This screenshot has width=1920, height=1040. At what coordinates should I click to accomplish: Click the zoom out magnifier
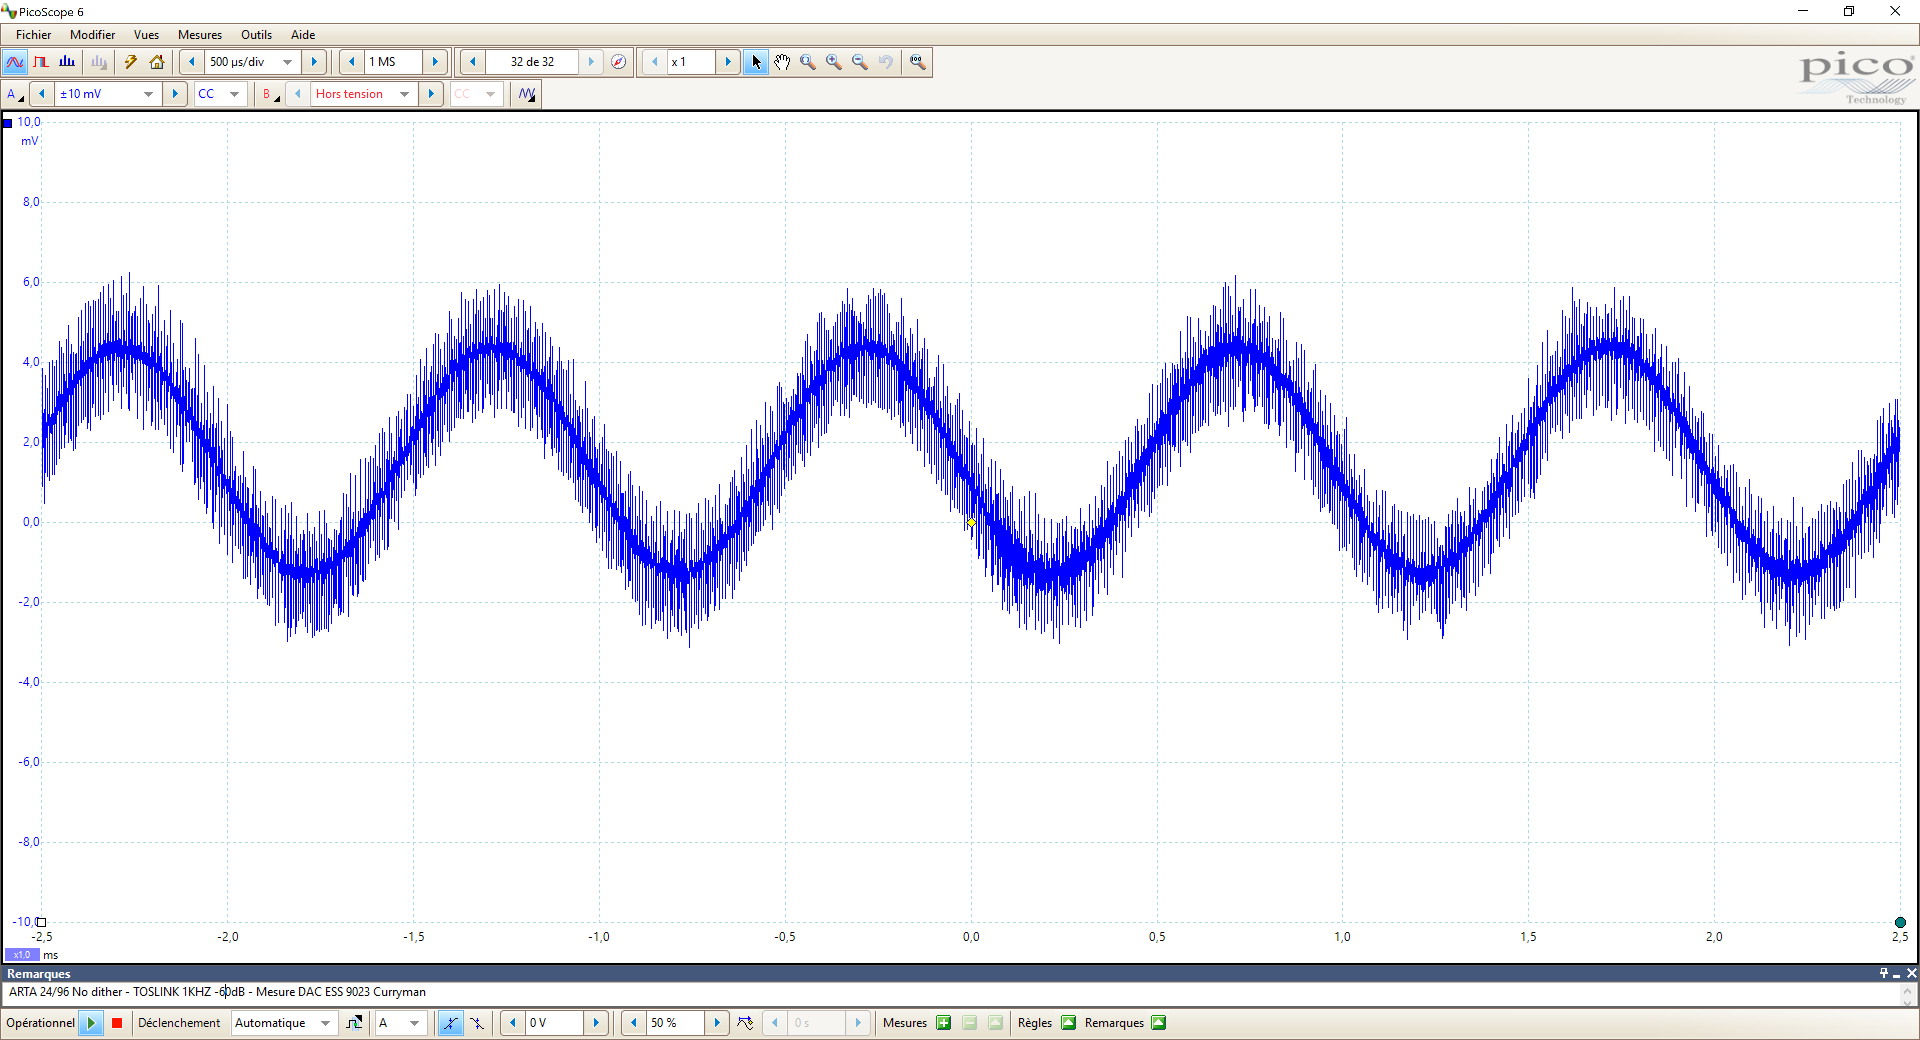click(x=860, y=62)
